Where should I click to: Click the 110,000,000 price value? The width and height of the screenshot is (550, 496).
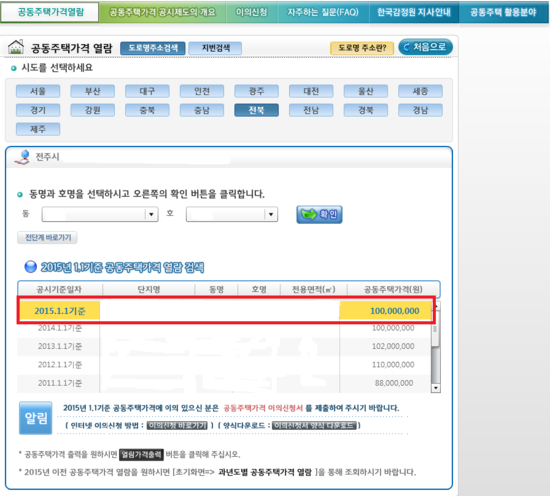point(393,365)
